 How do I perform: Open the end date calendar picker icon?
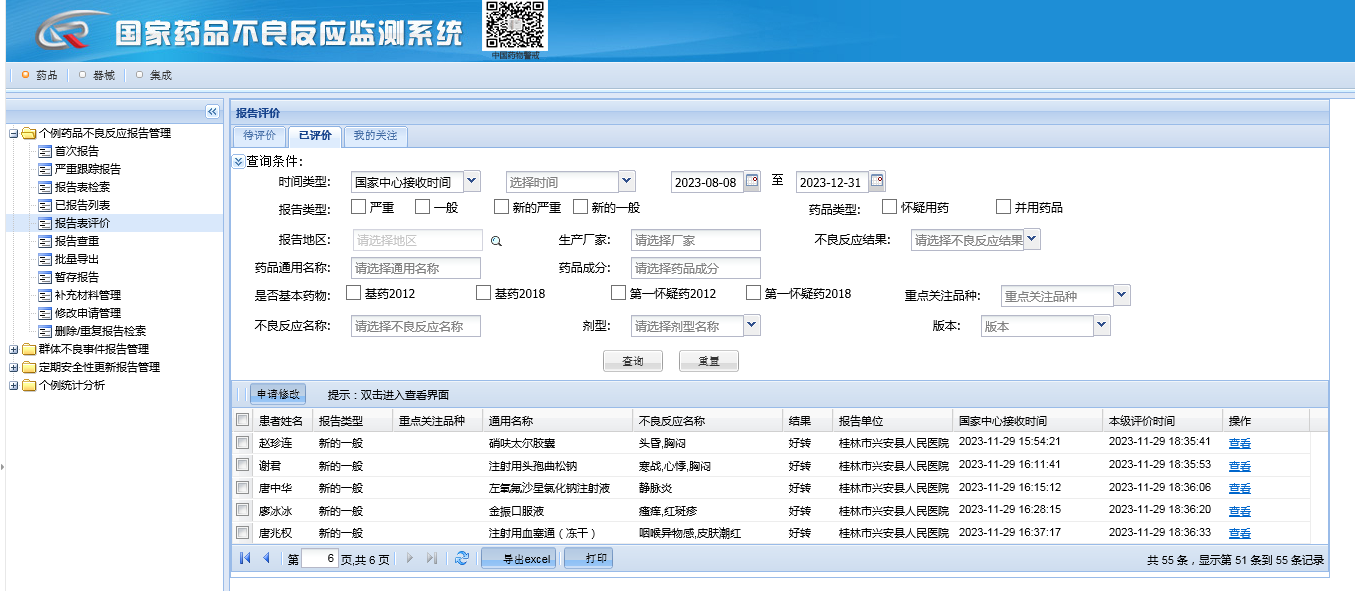[x=877, y=181]
